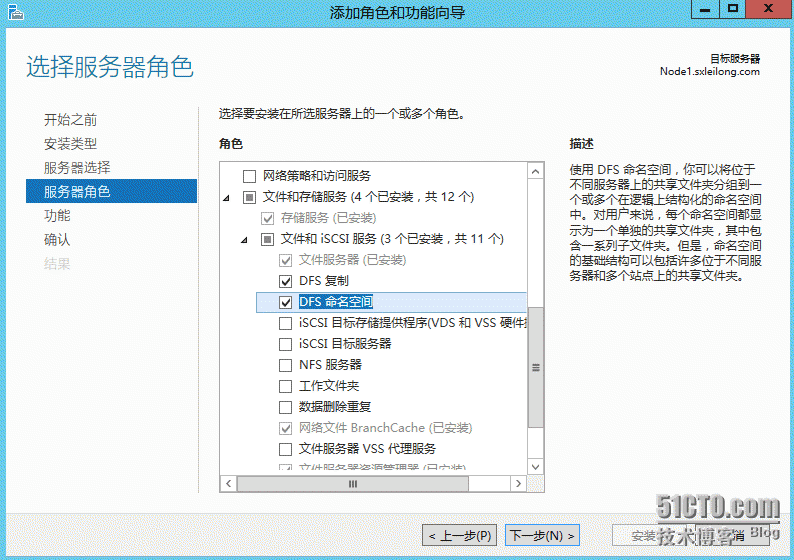Check iSCSI 目标存储提供程序 checkbox
Viewport: 794px width, 560px height.
tap(286, 323)
